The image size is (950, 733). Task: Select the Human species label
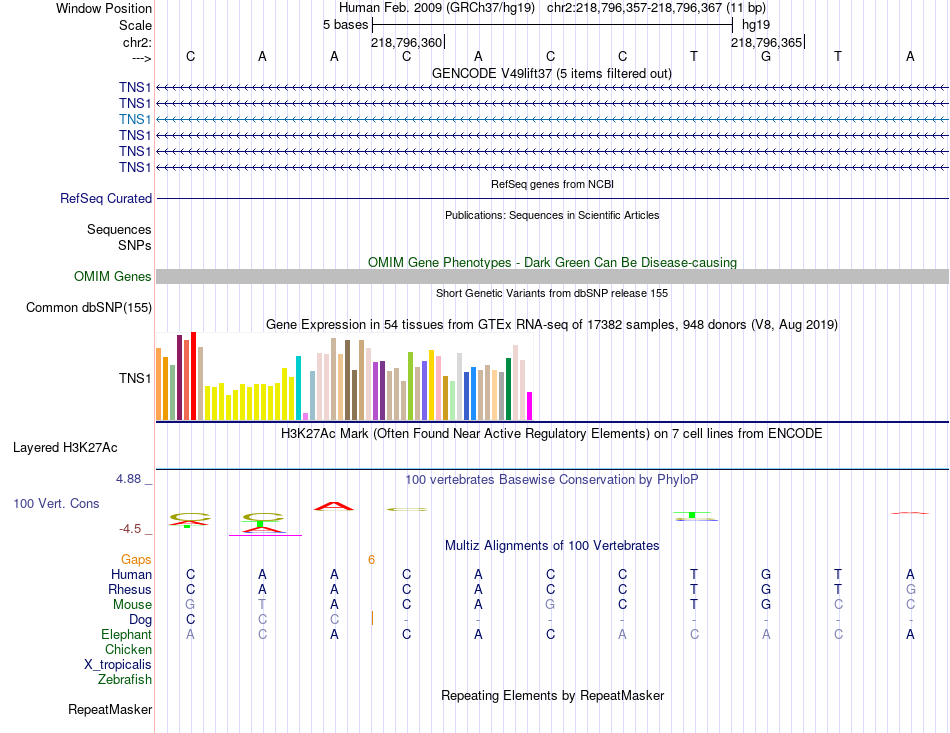tap(131, 574)
